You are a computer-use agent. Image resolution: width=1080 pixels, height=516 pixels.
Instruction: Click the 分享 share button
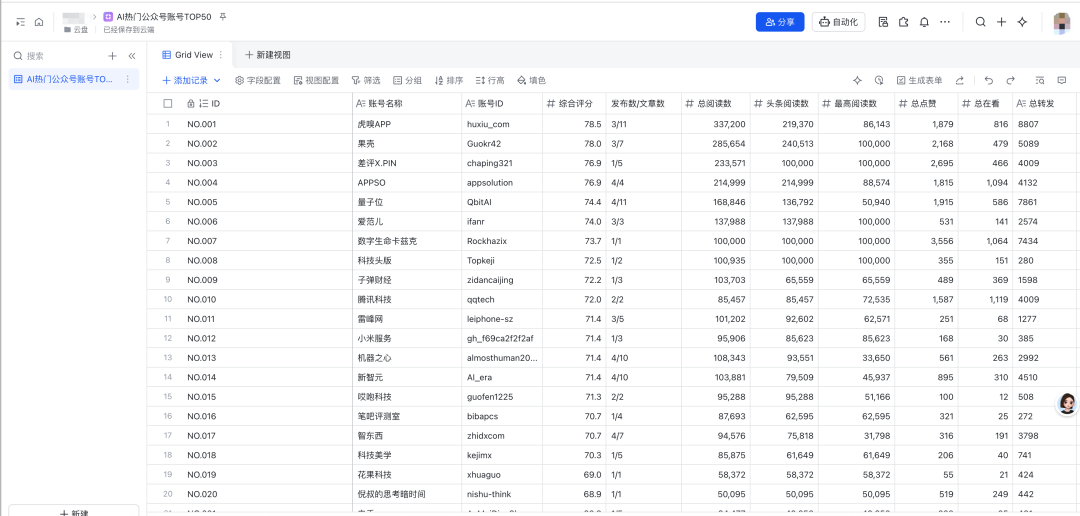(780, 22)
